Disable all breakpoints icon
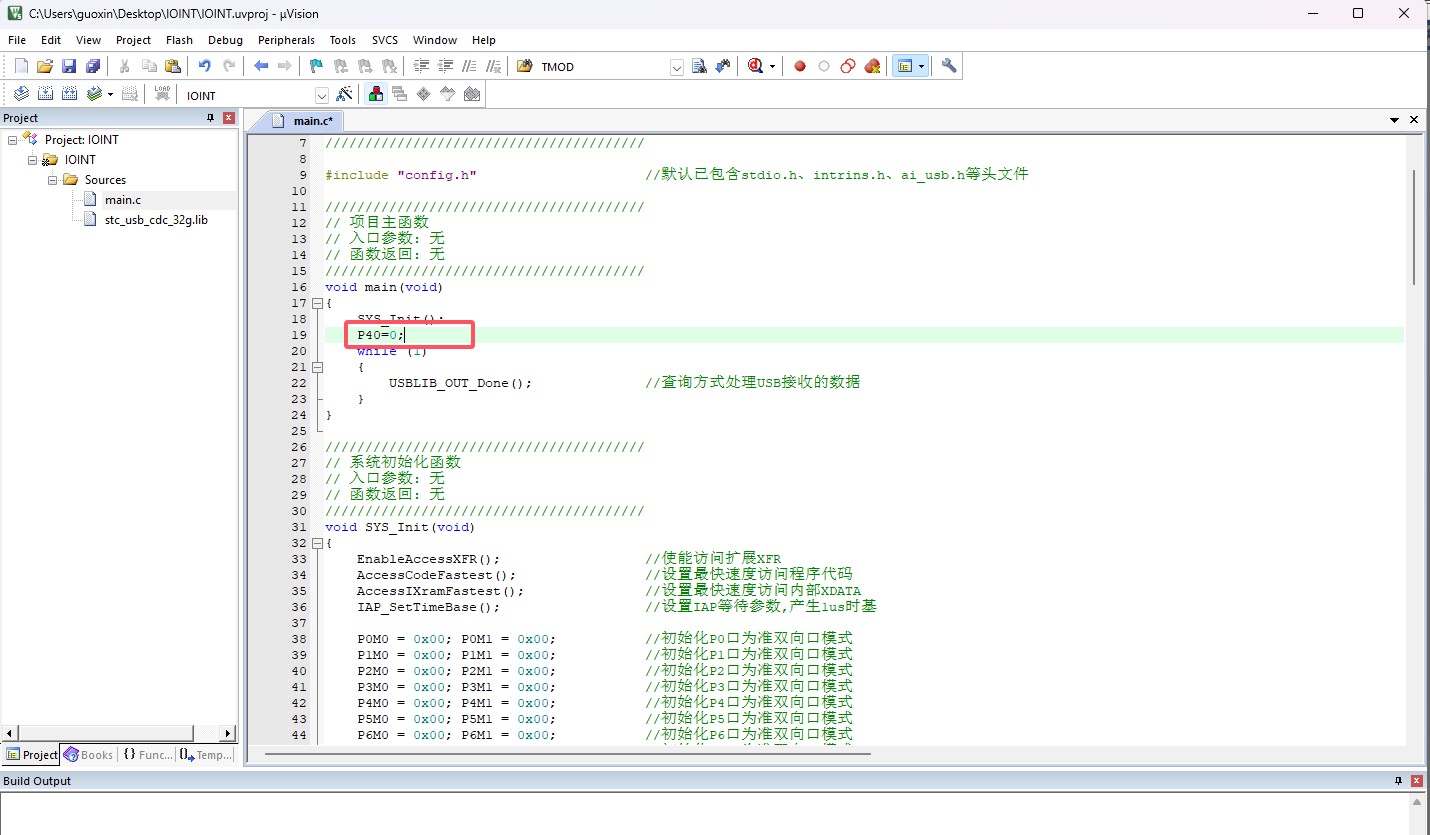 click(x=848, y=66)
